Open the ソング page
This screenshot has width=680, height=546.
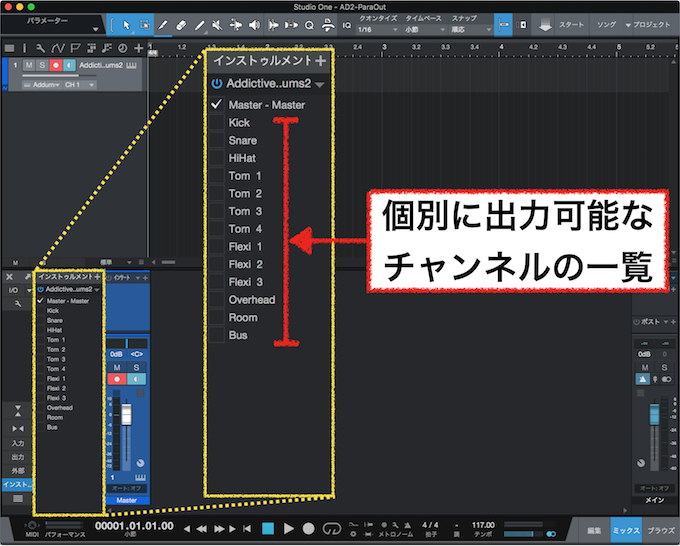606,25
